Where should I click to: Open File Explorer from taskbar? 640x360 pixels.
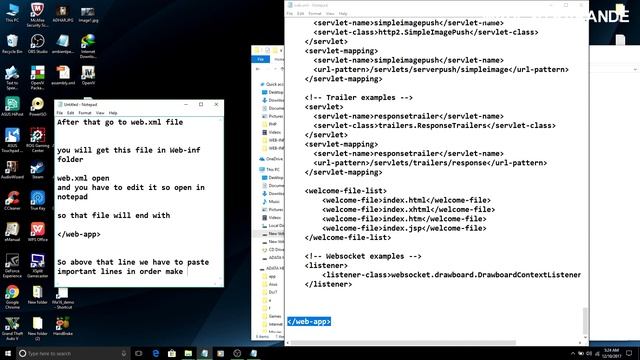pos(188,353)
